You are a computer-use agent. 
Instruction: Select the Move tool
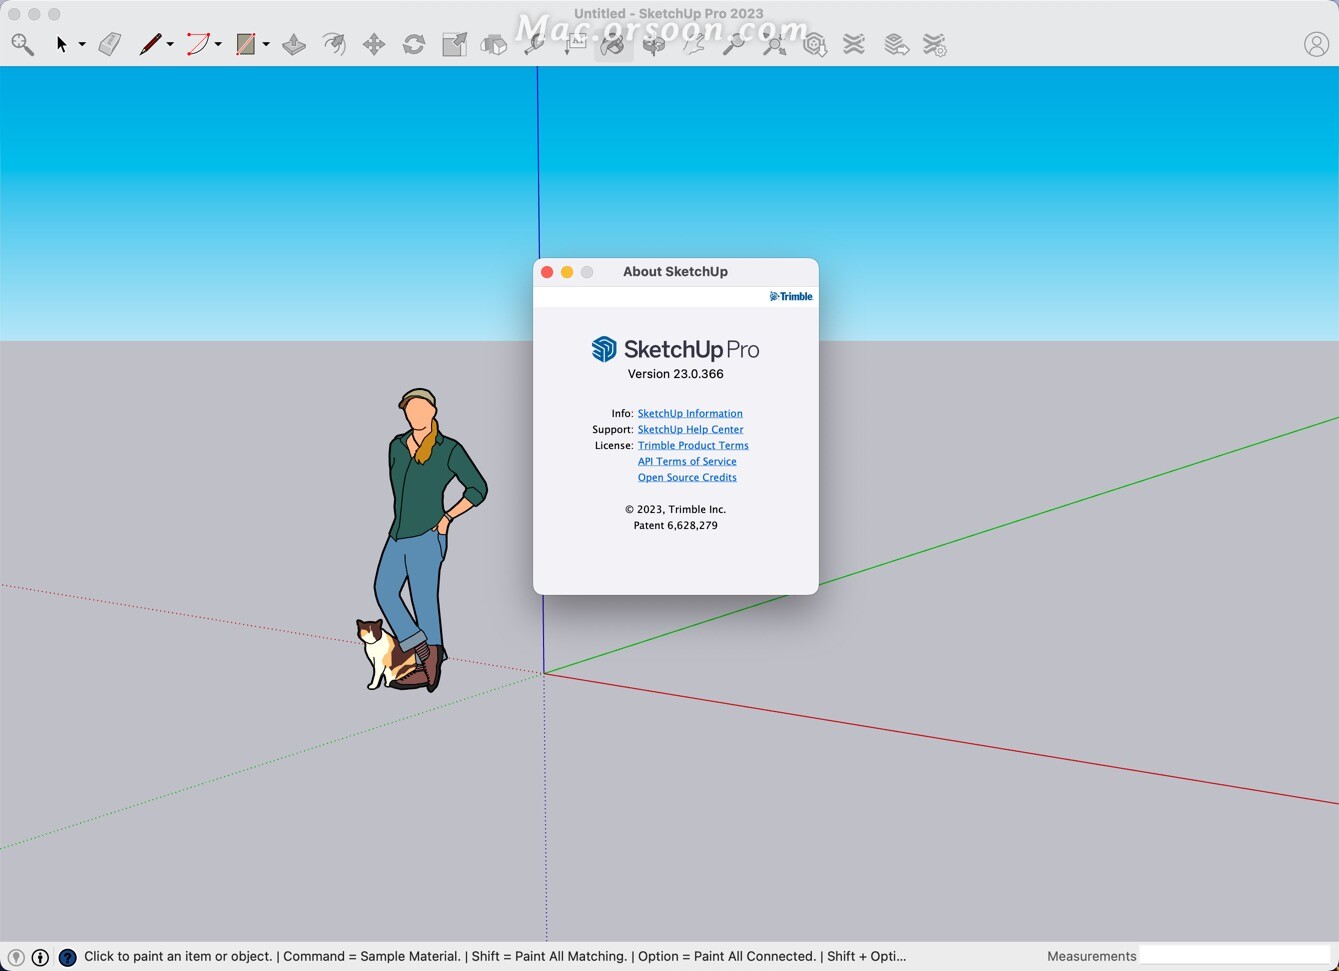point(374,44)
